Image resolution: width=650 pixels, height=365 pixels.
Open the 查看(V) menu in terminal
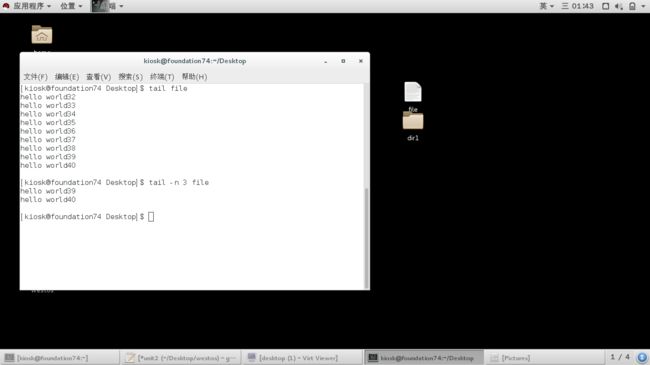point(98,77)
